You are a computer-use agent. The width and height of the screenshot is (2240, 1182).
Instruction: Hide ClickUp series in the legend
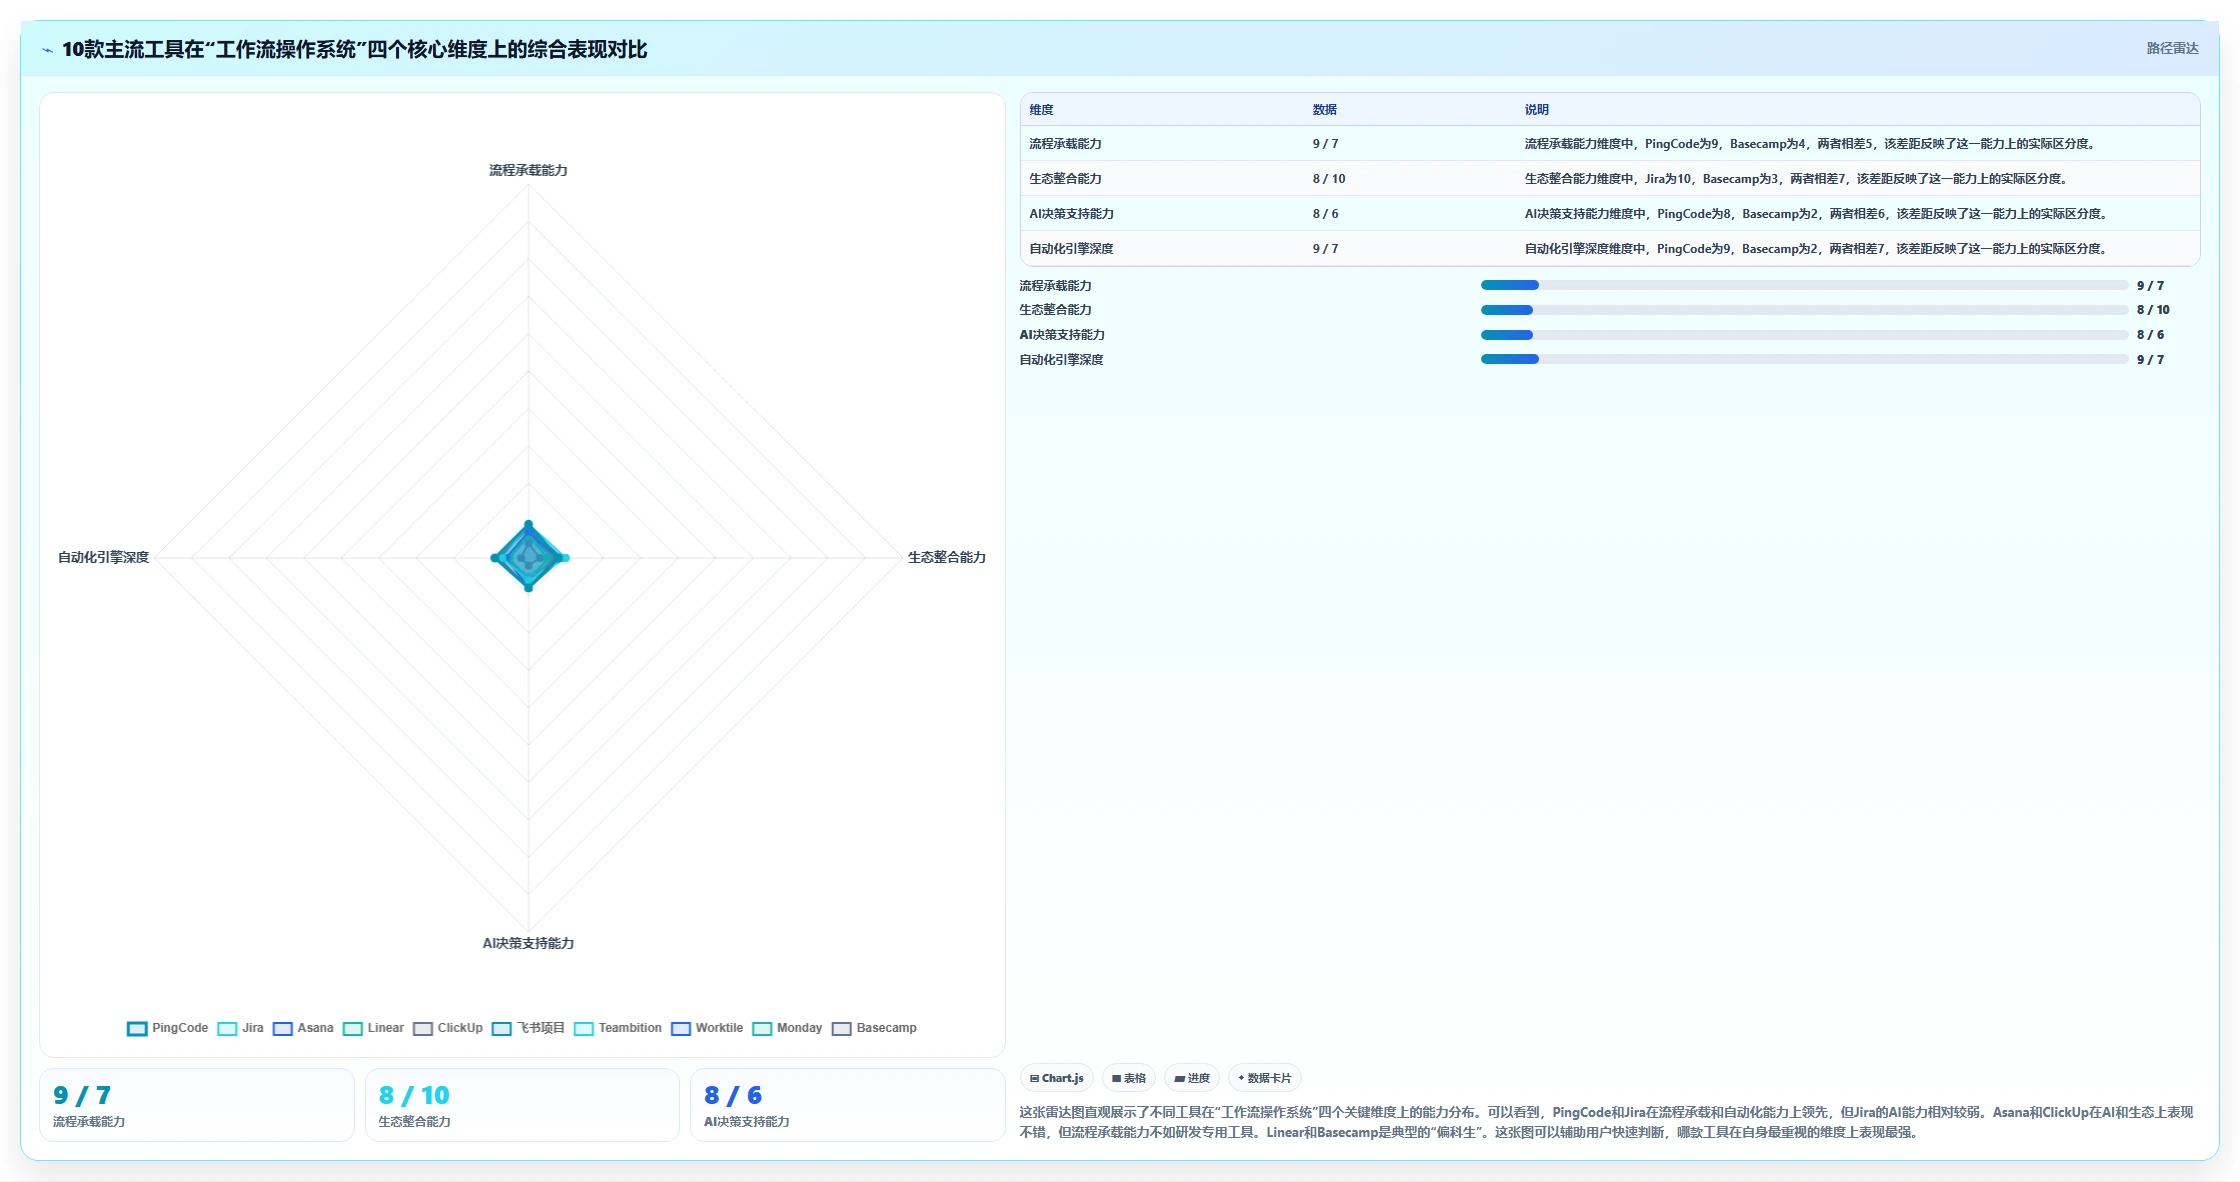(448, 1028)
